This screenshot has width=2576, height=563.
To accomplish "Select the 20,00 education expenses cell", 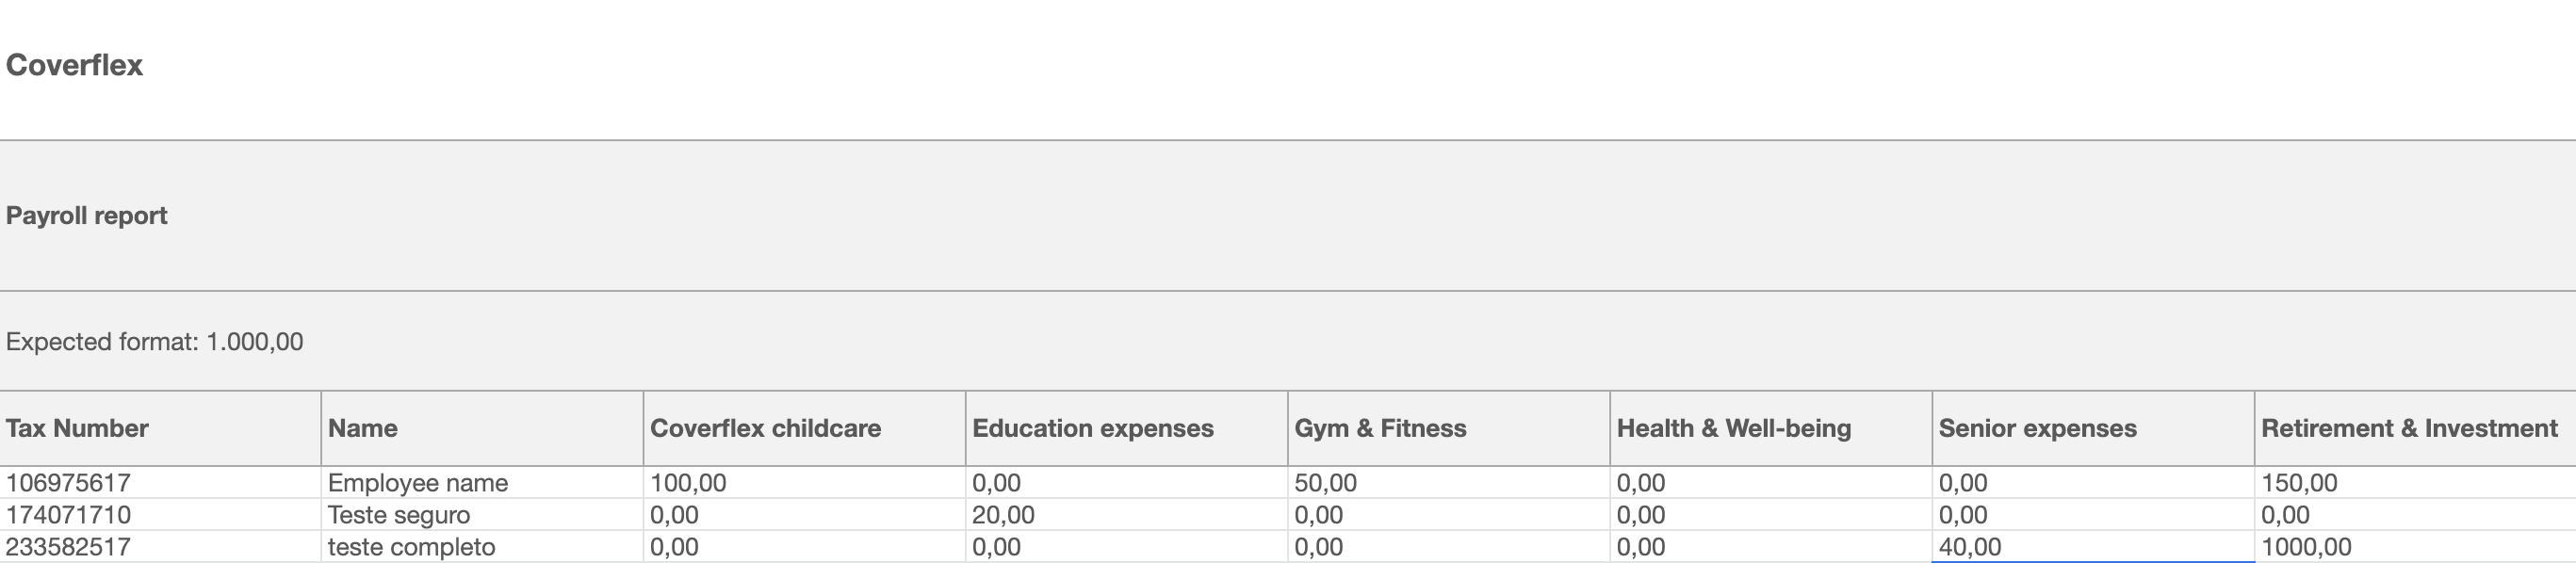I will tap(1127, 515).
